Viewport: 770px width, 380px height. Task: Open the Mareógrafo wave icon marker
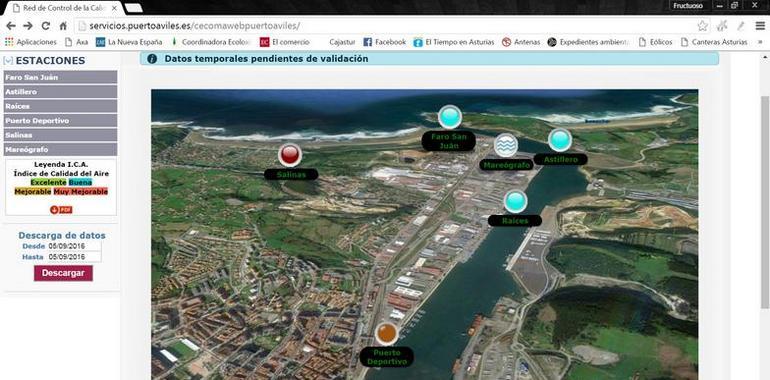pyautogui.click(x=506, y=145)
